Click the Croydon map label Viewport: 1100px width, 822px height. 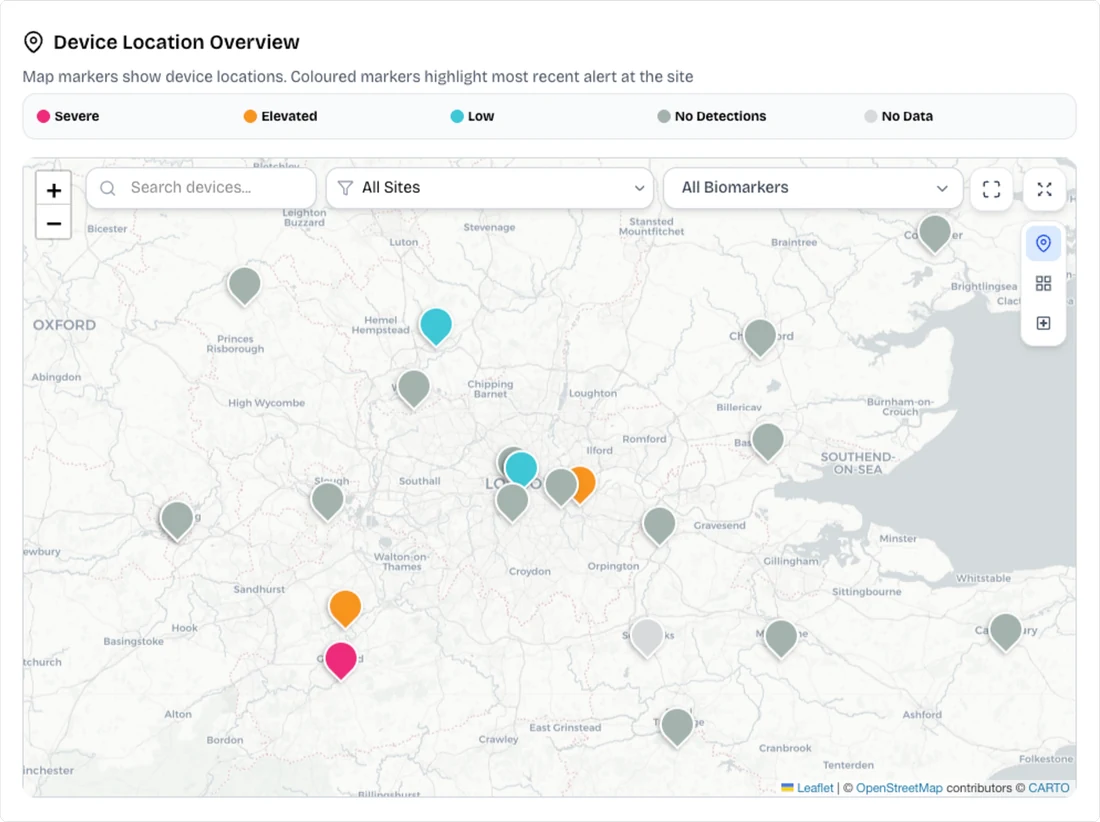tap(530, 571)
